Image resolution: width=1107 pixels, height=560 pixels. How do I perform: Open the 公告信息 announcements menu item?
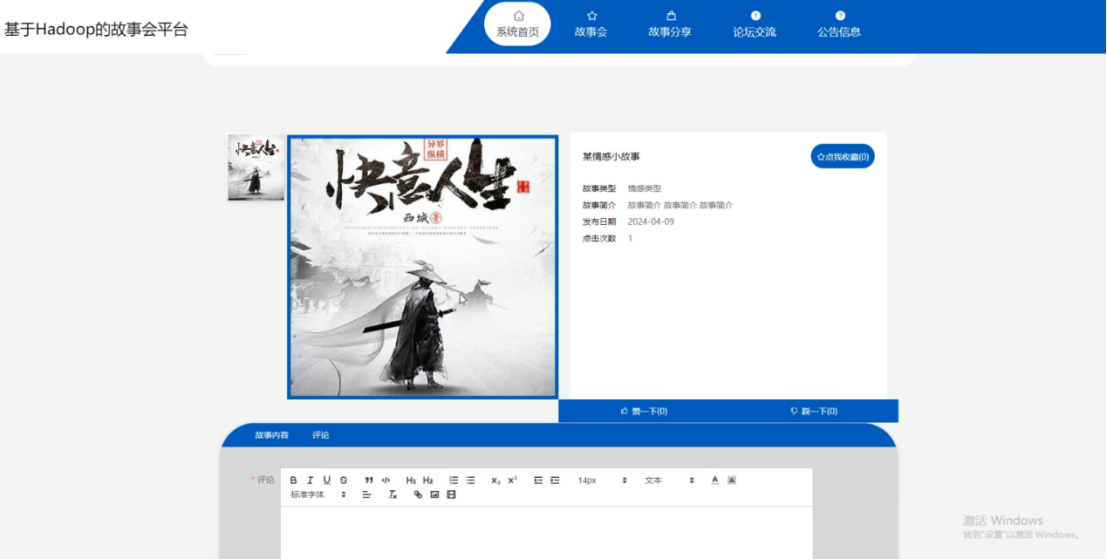click(x=839, y=24)
